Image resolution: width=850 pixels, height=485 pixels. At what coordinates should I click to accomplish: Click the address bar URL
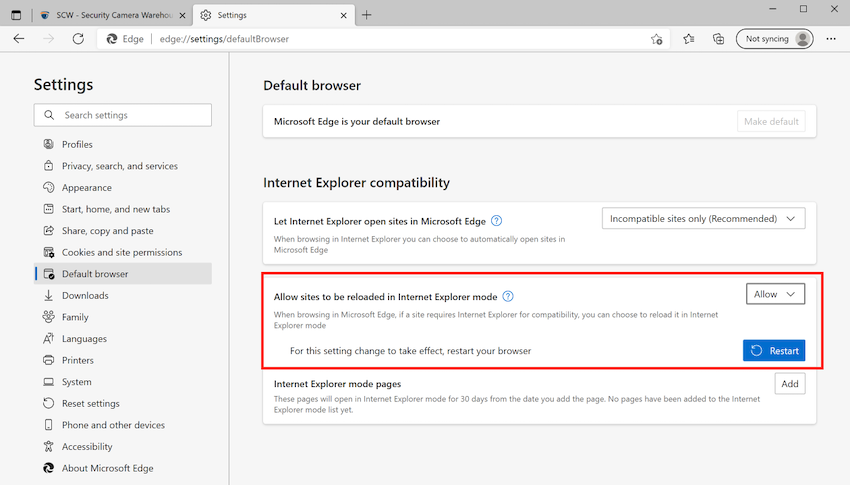[224, 39]
